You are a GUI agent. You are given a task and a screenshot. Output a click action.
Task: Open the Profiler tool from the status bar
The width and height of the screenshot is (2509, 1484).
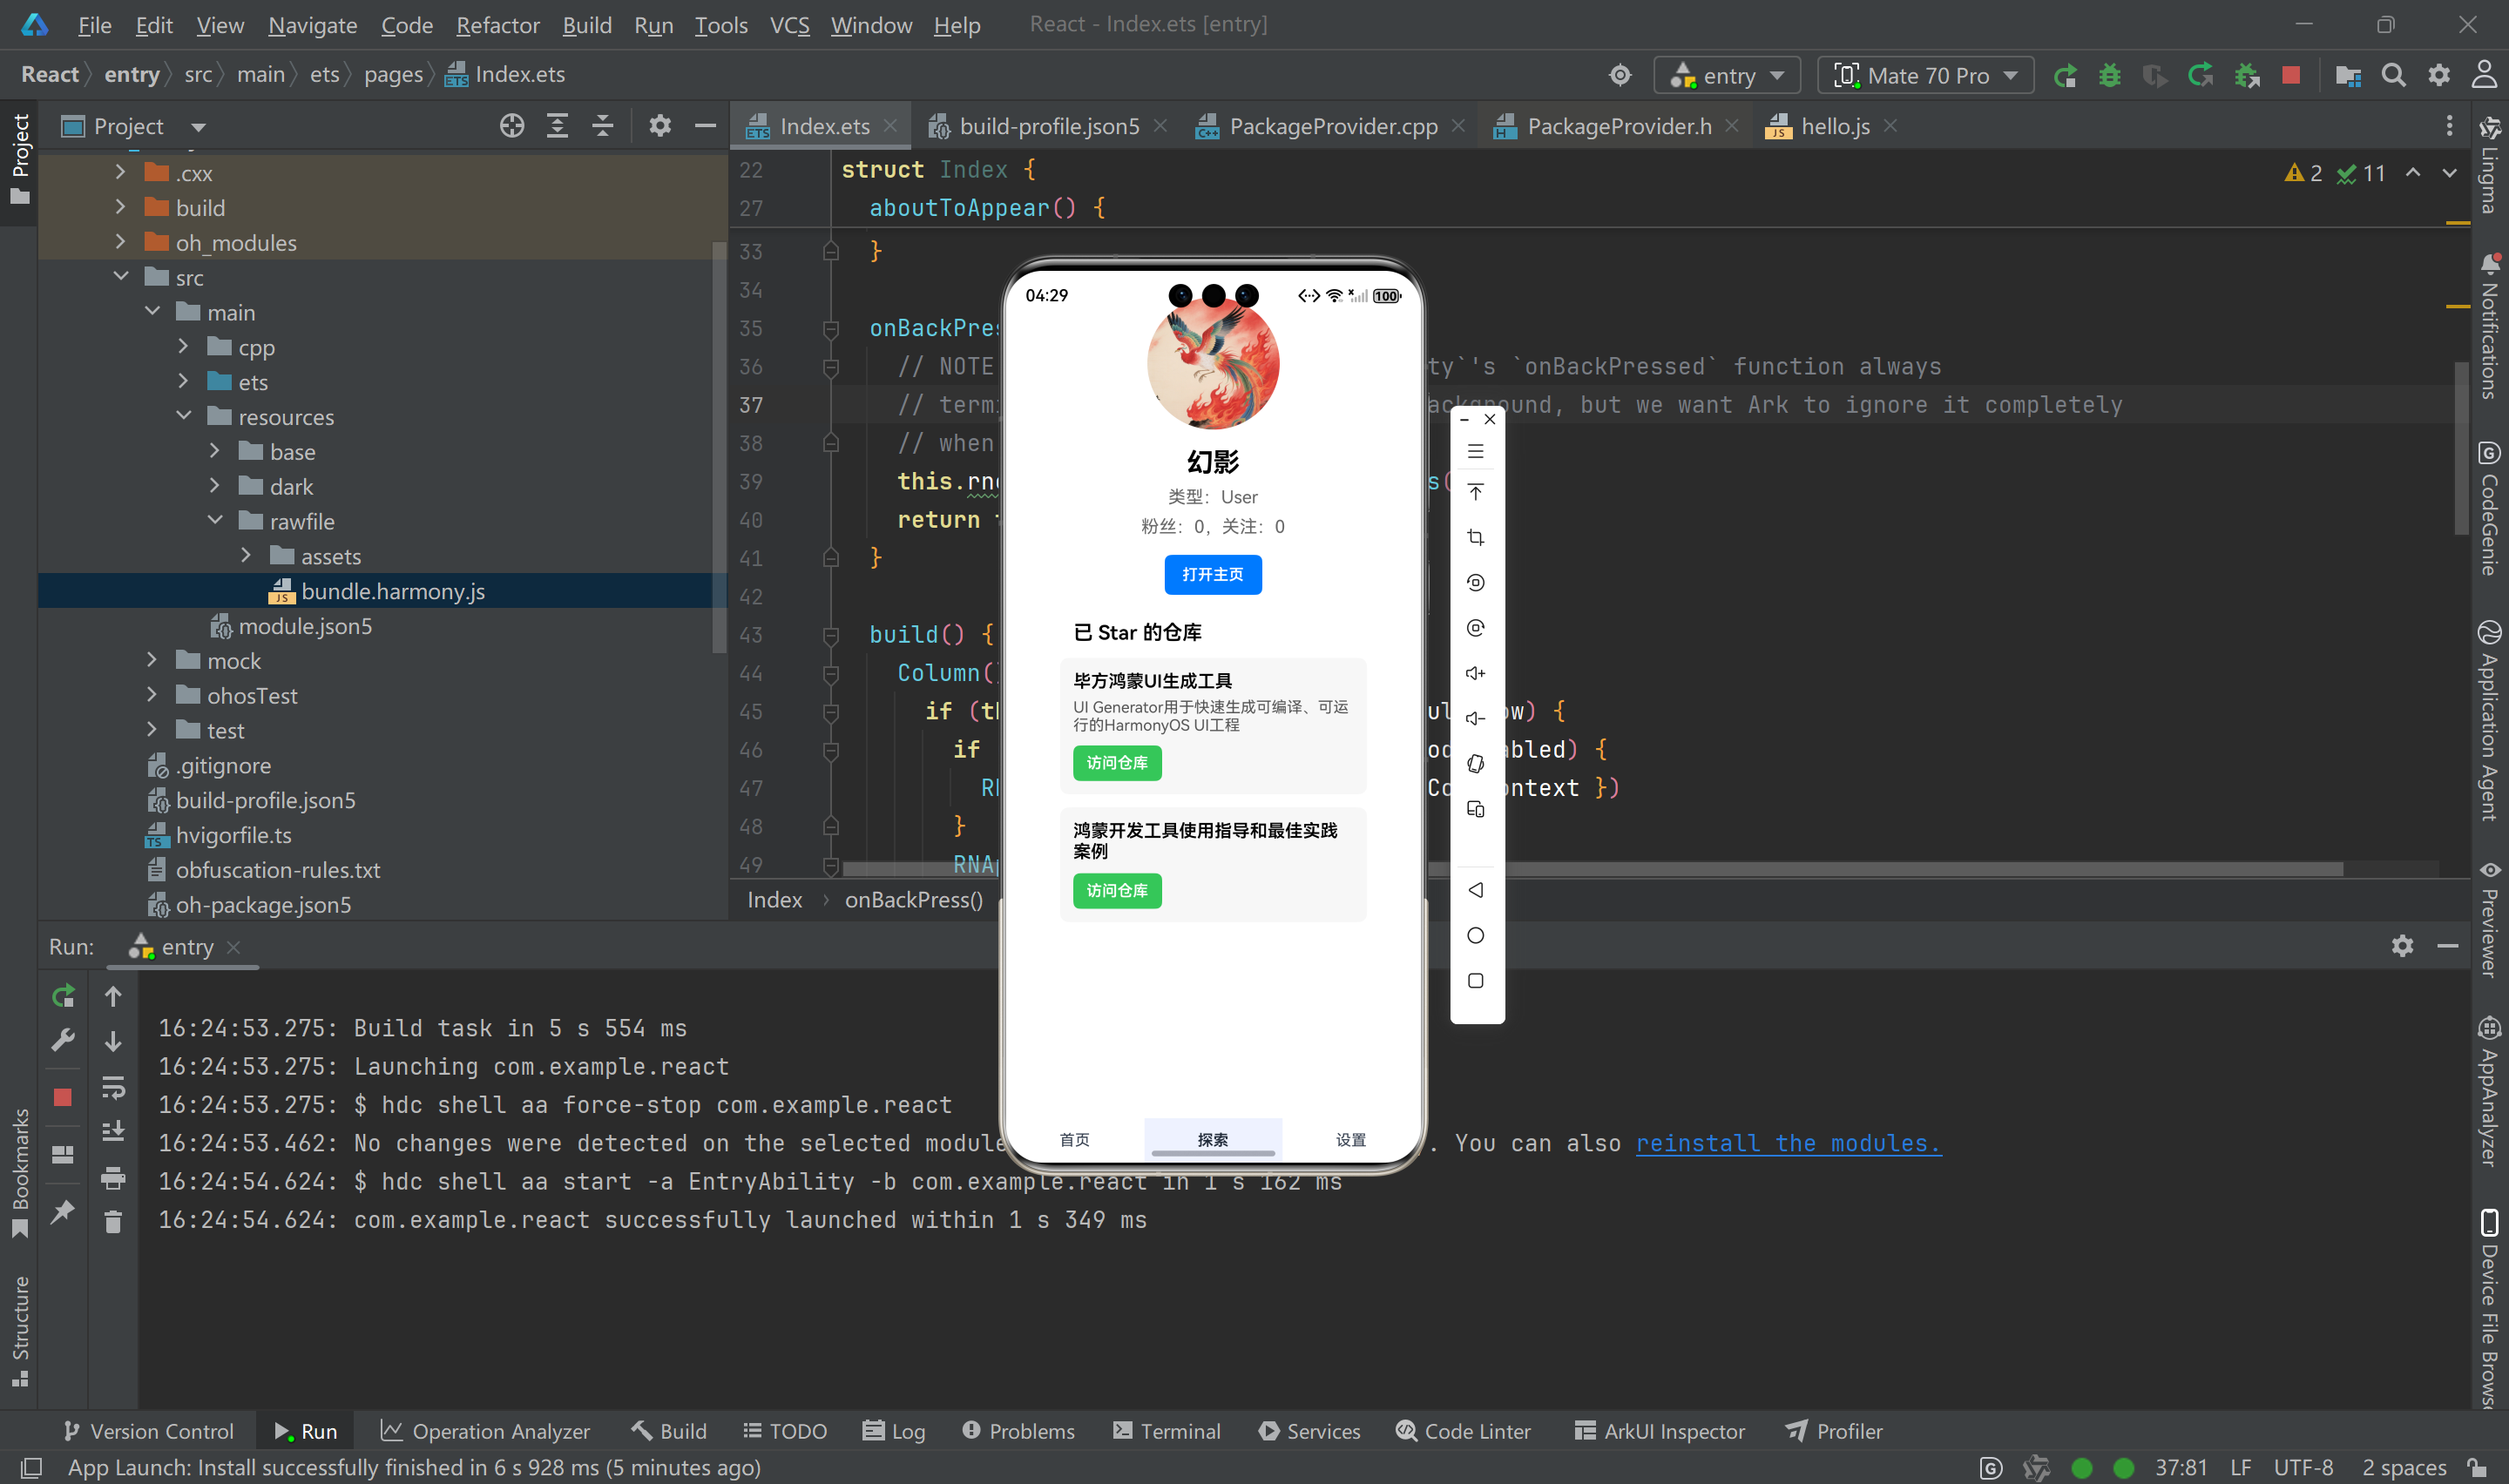point(1834,1430)
